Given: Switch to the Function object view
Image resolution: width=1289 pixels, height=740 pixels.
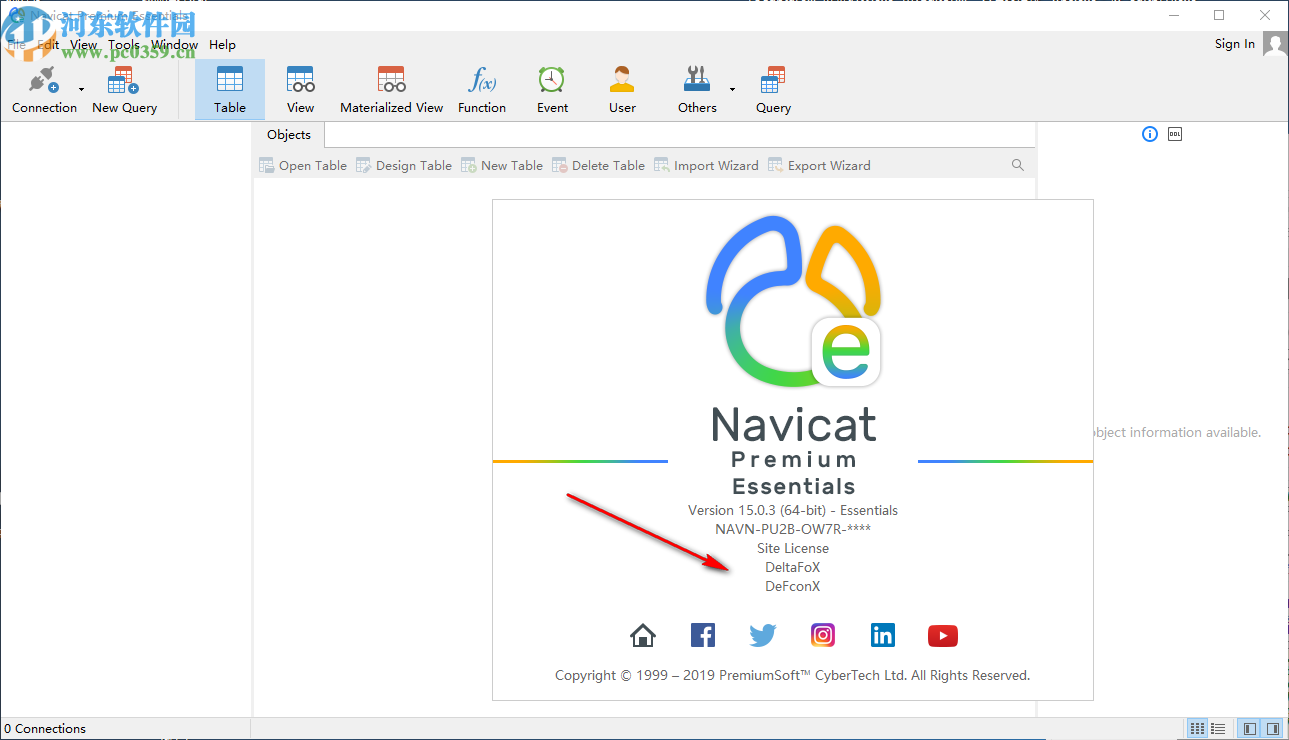Looking at the screenshot, I should pyautogui.click(x=481, y=88).
